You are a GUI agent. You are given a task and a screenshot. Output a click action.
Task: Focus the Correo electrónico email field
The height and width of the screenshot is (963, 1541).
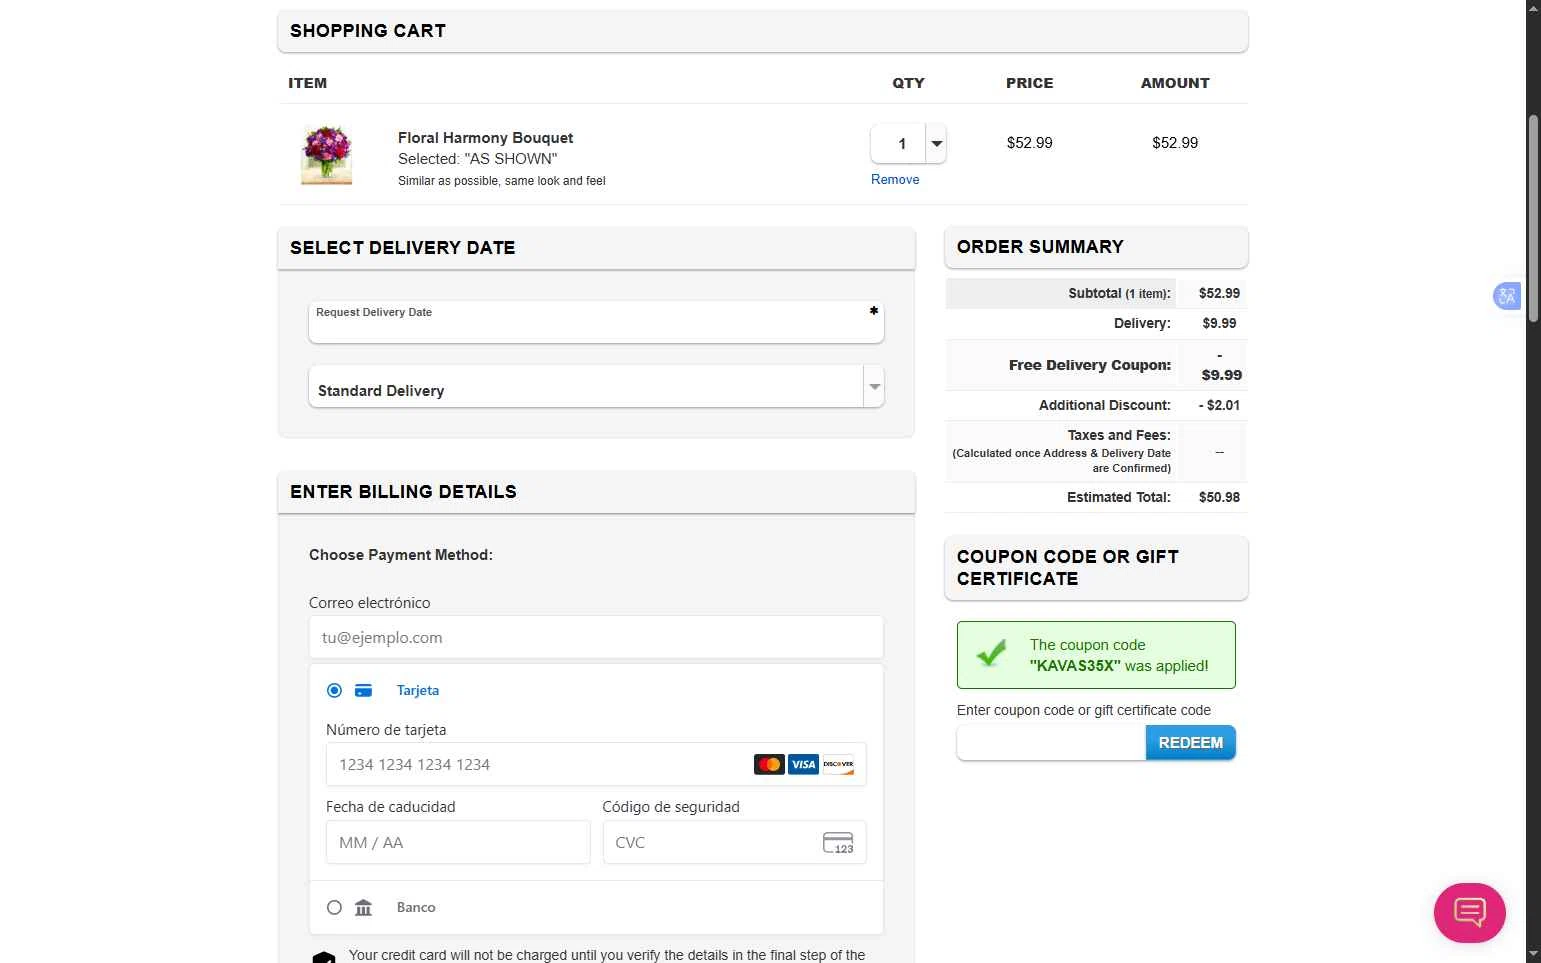(595, 638)
